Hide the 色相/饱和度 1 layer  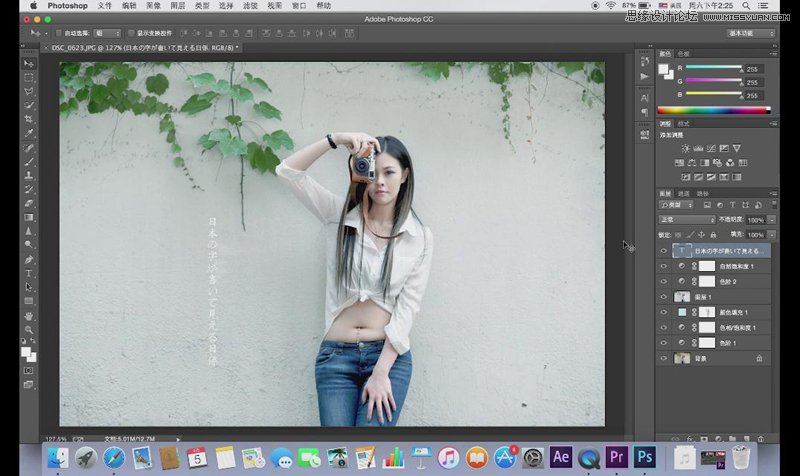[x=663, y=328]
